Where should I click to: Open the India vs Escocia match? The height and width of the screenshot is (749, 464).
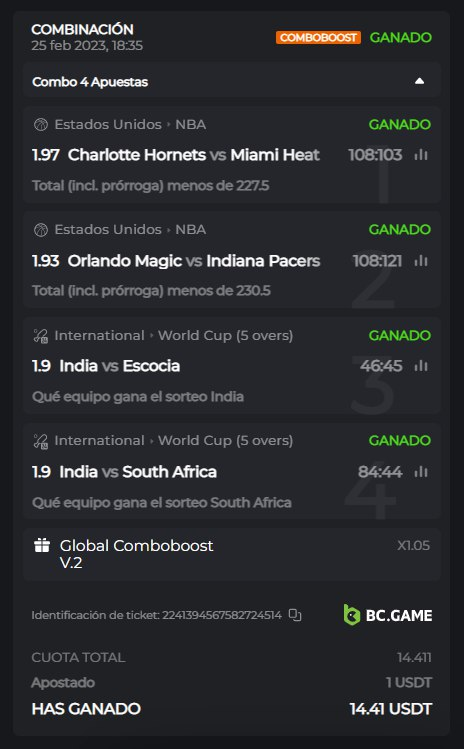coord(119,366)
